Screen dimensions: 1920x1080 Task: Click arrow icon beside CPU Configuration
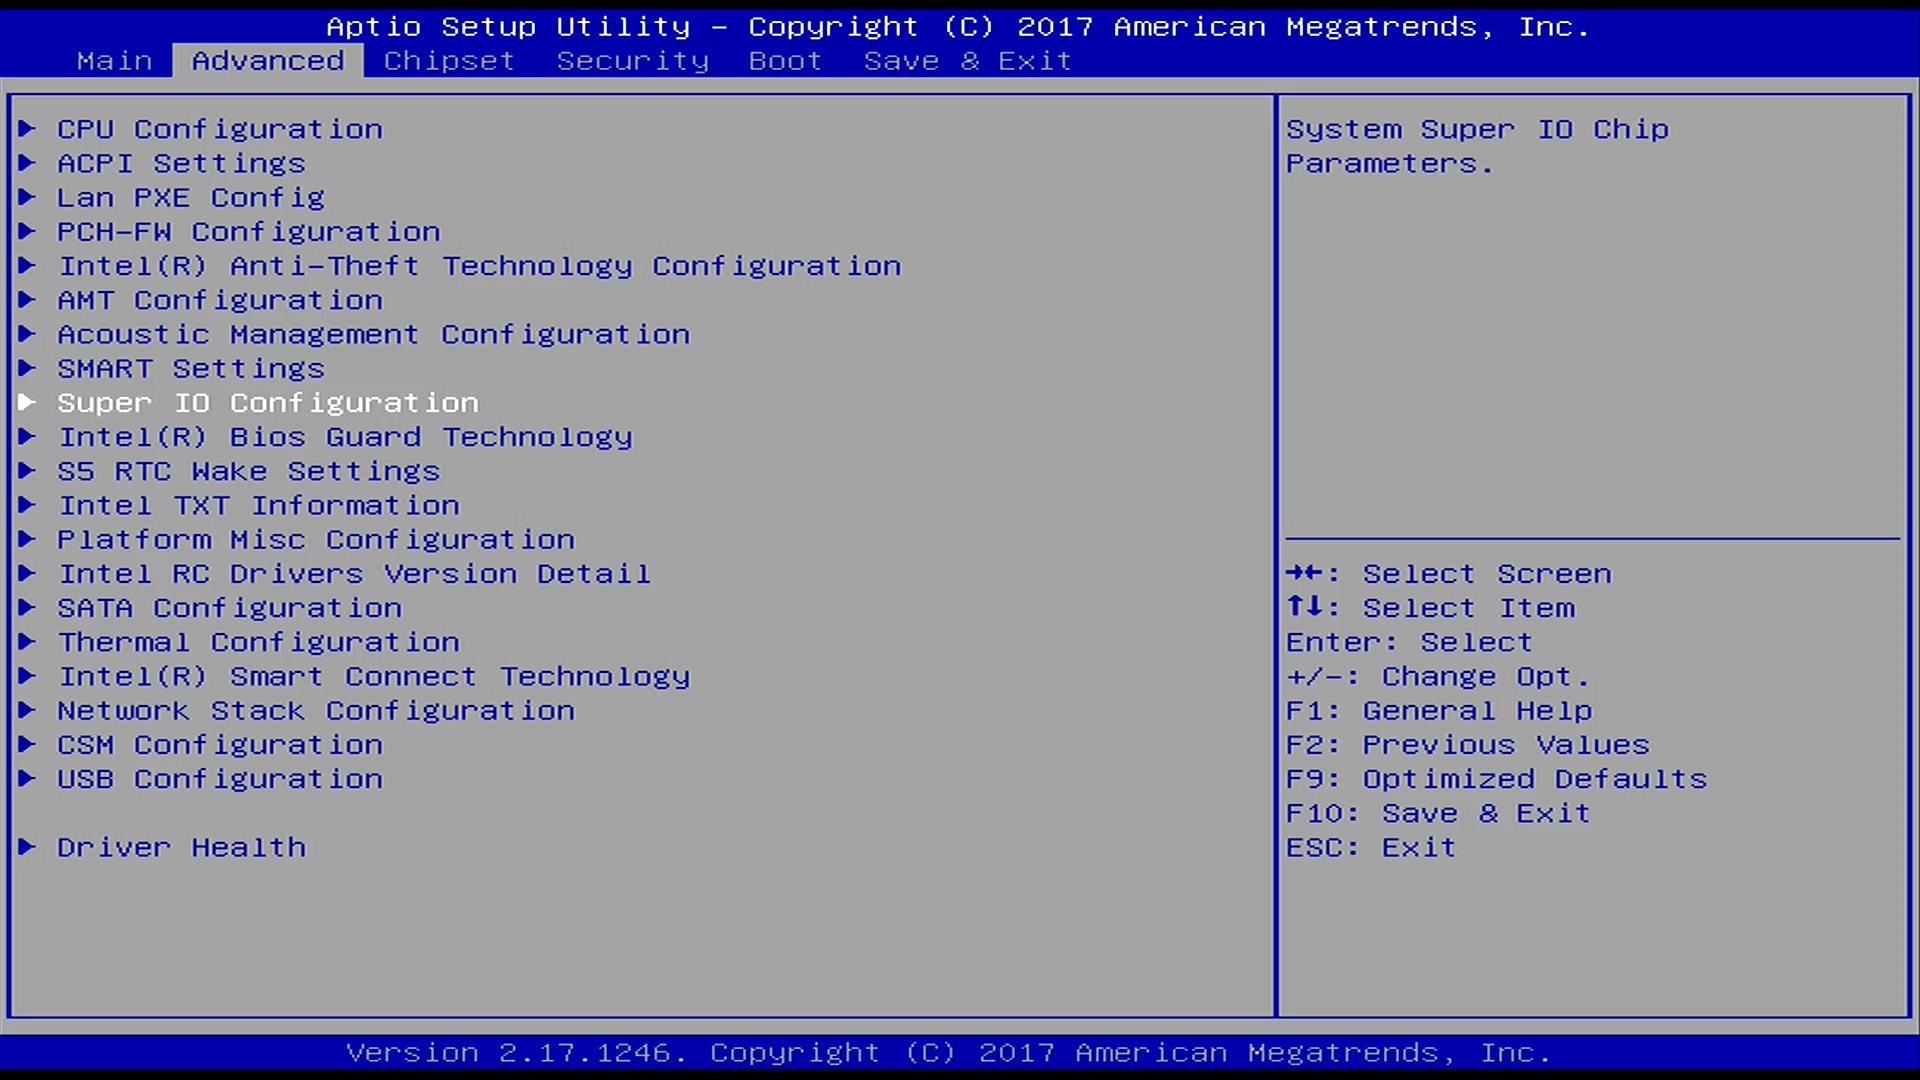27,129
